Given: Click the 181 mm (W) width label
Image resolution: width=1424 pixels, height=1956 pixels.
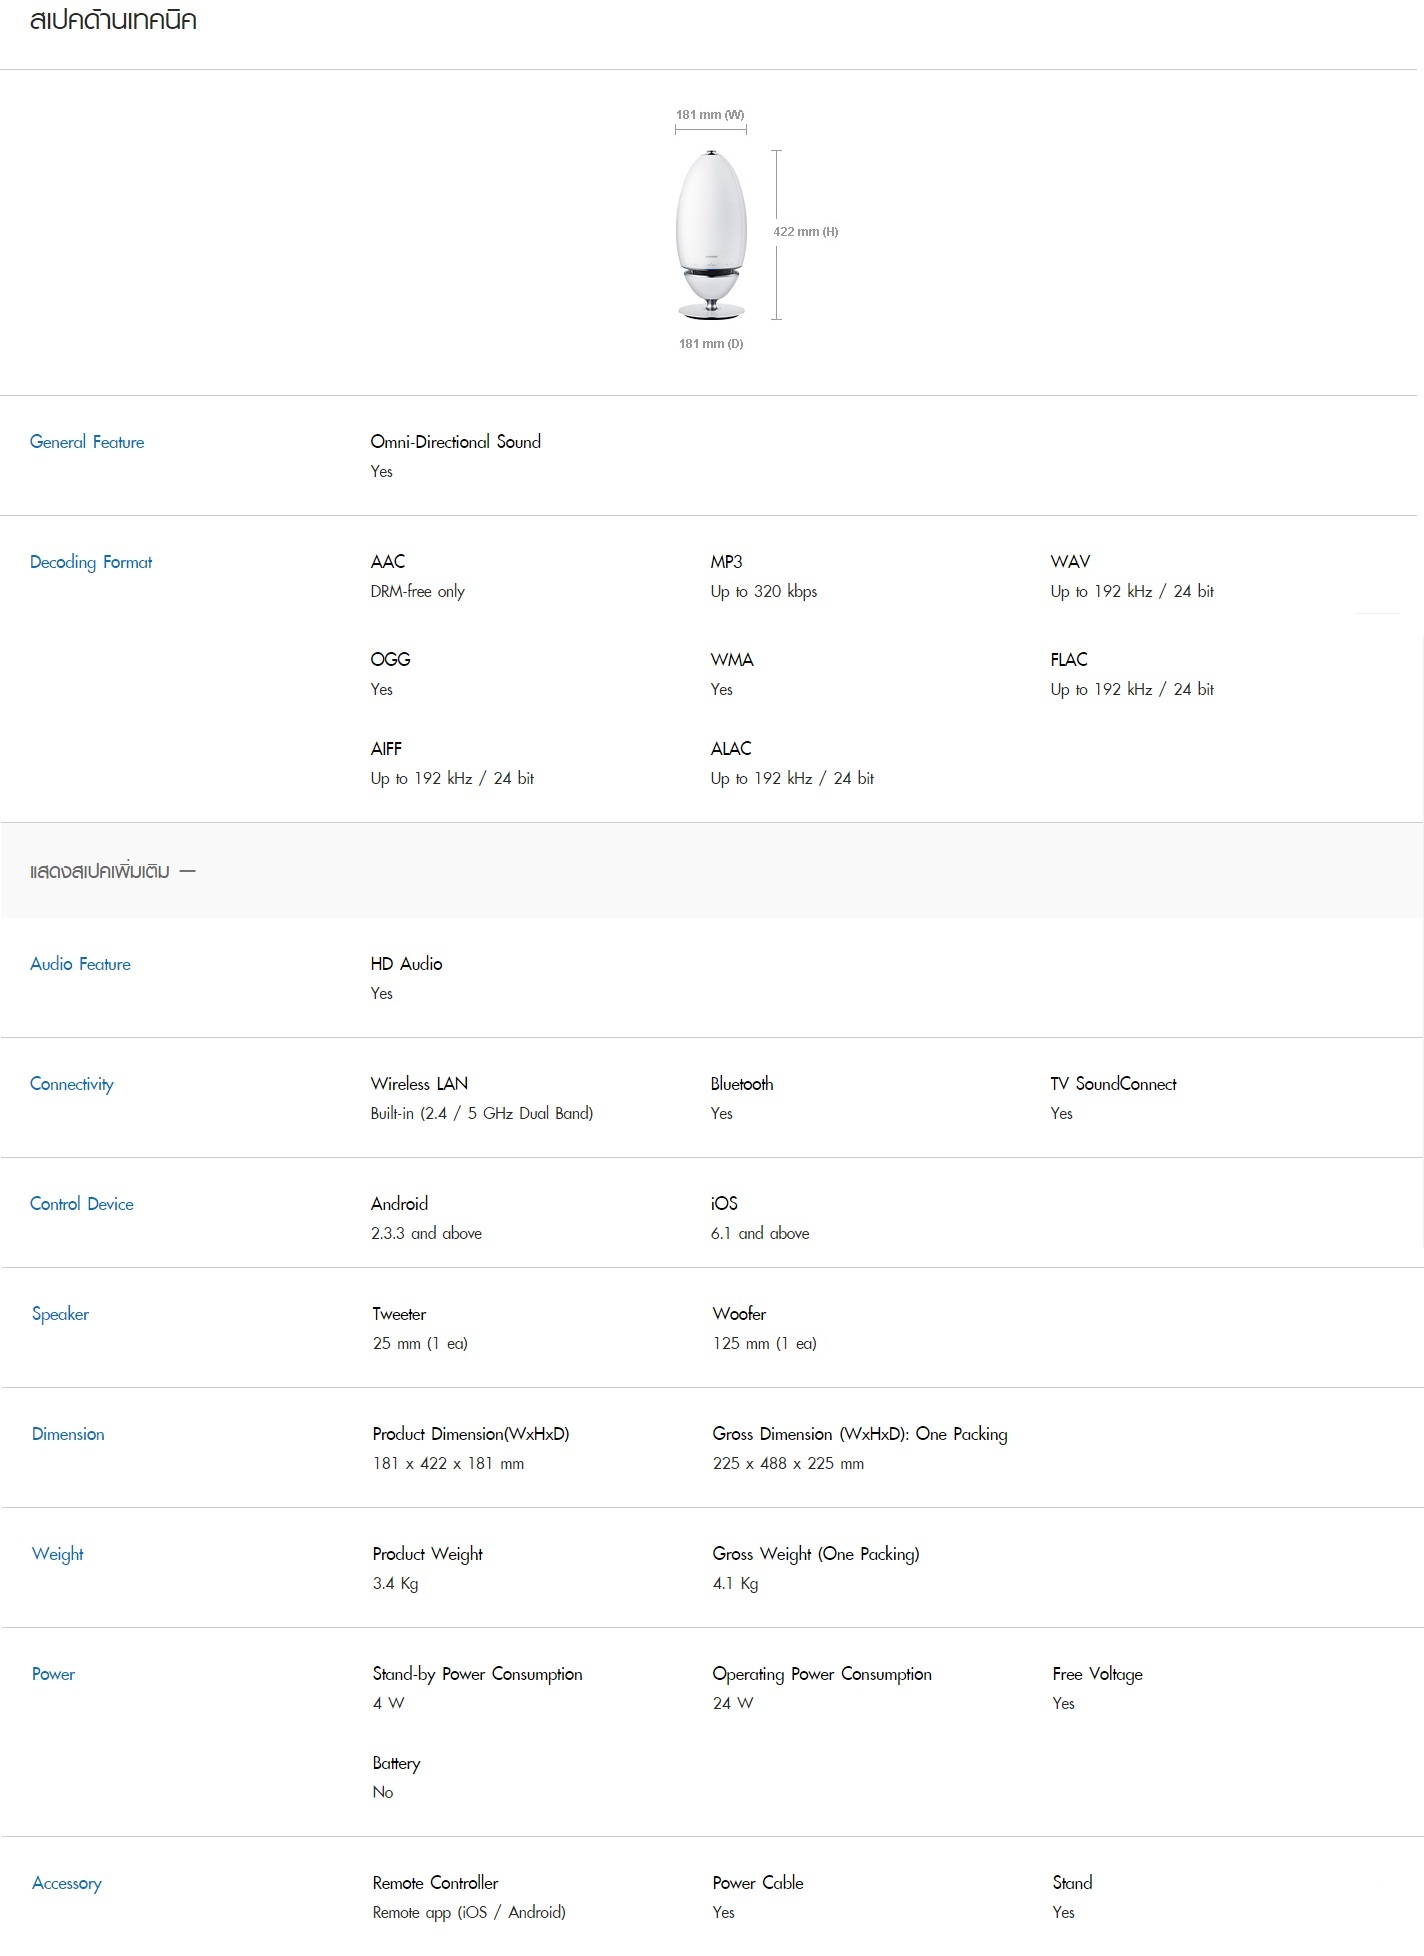Looking at the screenshot, I should tap(710, 115).
